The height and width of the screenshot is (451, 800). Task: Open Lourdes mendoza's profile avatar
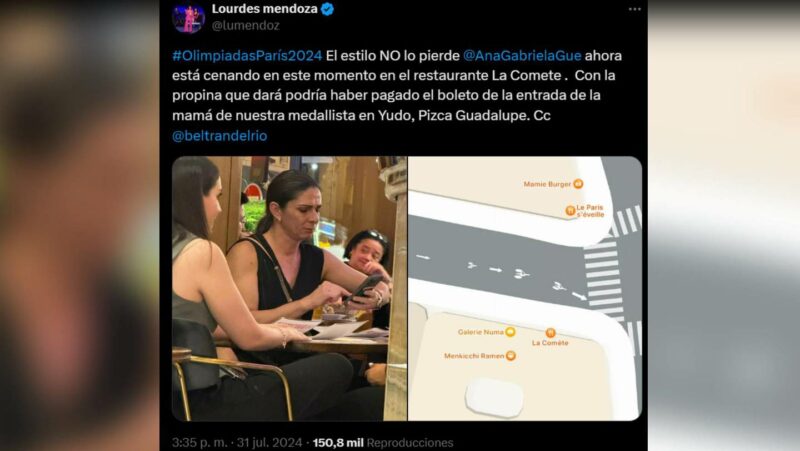188,18
